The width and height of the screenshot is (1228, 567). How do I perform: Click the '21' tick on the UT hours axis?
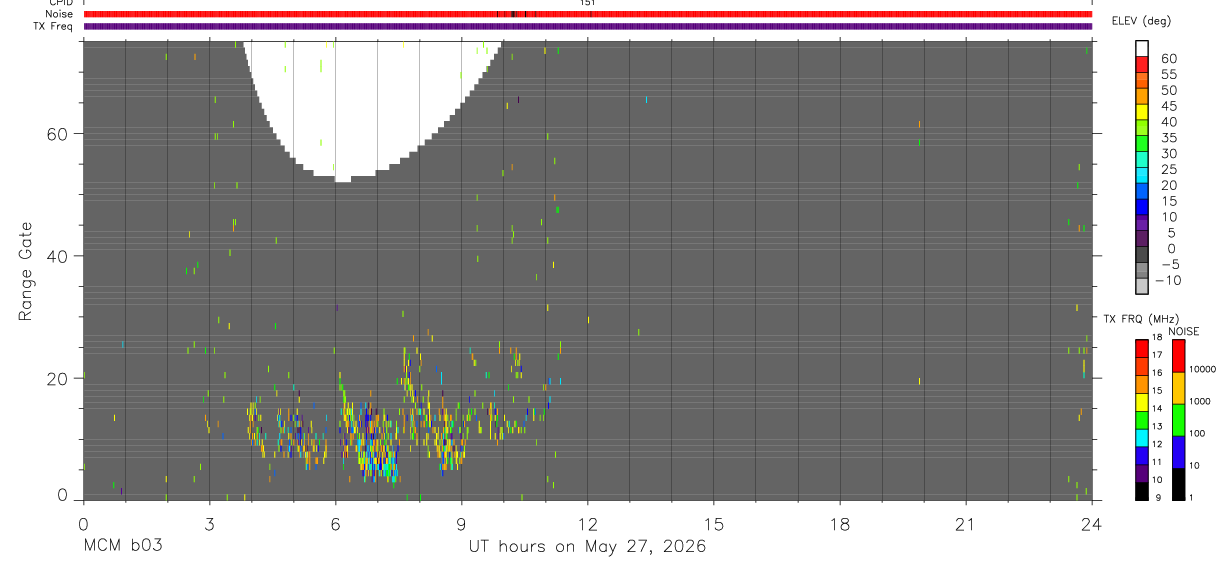click(x=965, y=524)
